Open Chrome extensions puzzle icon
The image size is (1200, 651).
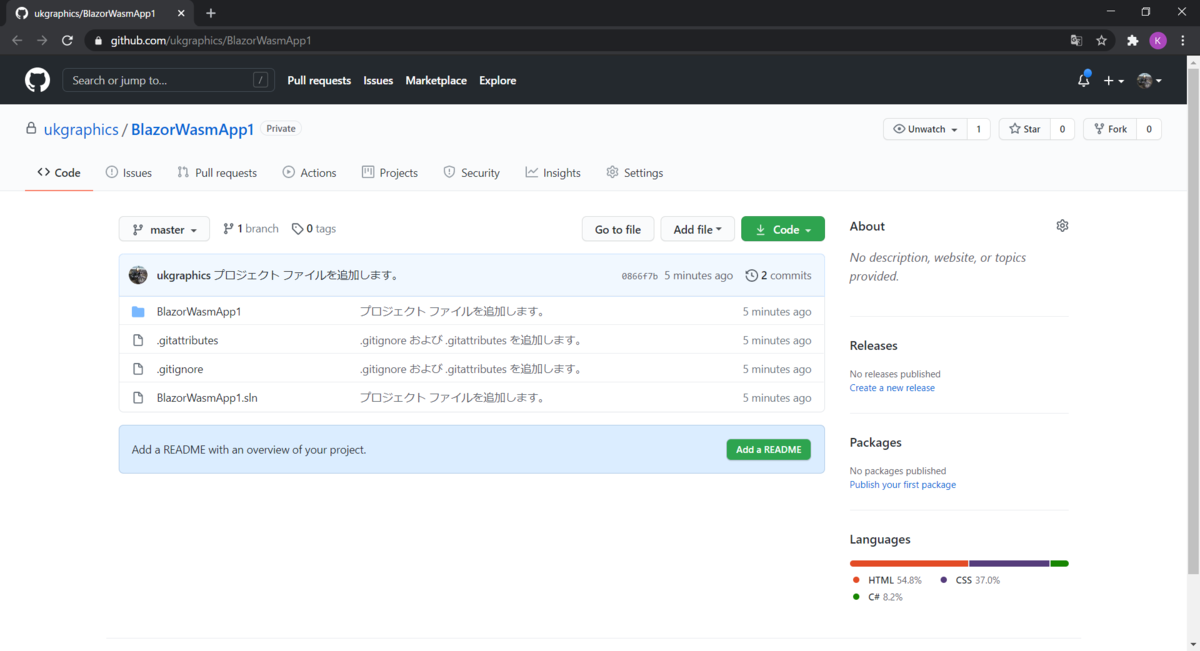tap(1132, 41)
